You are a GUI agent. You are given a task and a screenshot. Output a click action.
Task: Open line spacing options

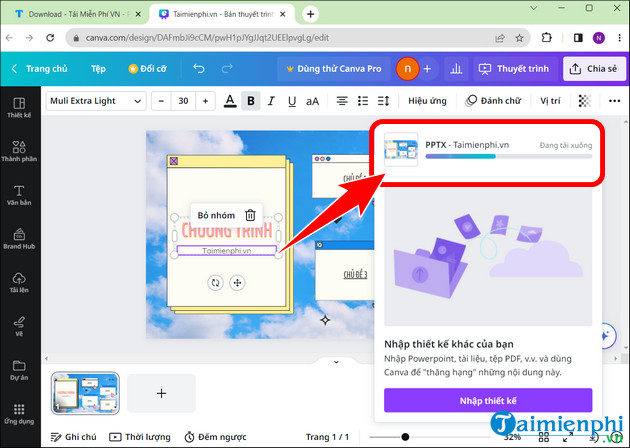click(x=384, y=101)
